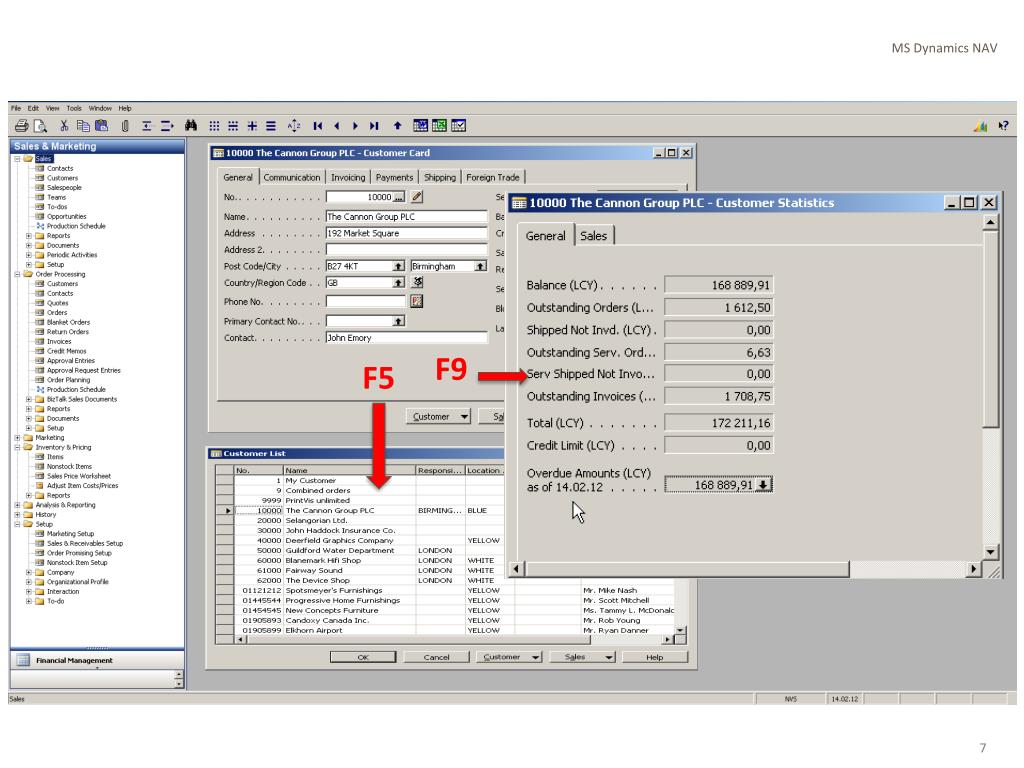Click the Field Filter dotted-grid icon
Viewport: 1024px width, 768px height.
[x=214, y=126]
